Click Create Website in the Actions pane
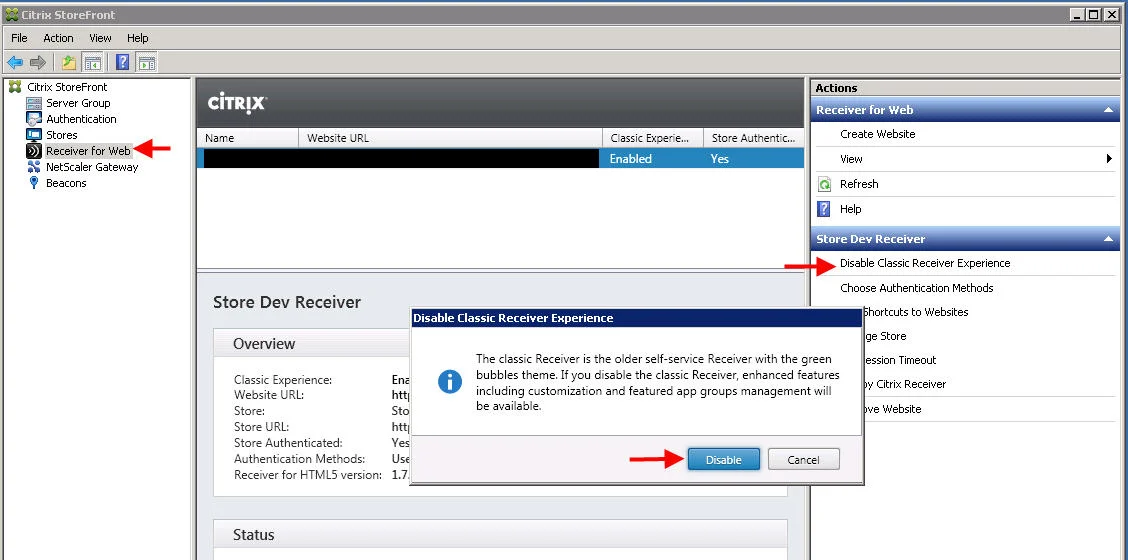The height and width of the screenshot is (560, 1128). point(878,134)
